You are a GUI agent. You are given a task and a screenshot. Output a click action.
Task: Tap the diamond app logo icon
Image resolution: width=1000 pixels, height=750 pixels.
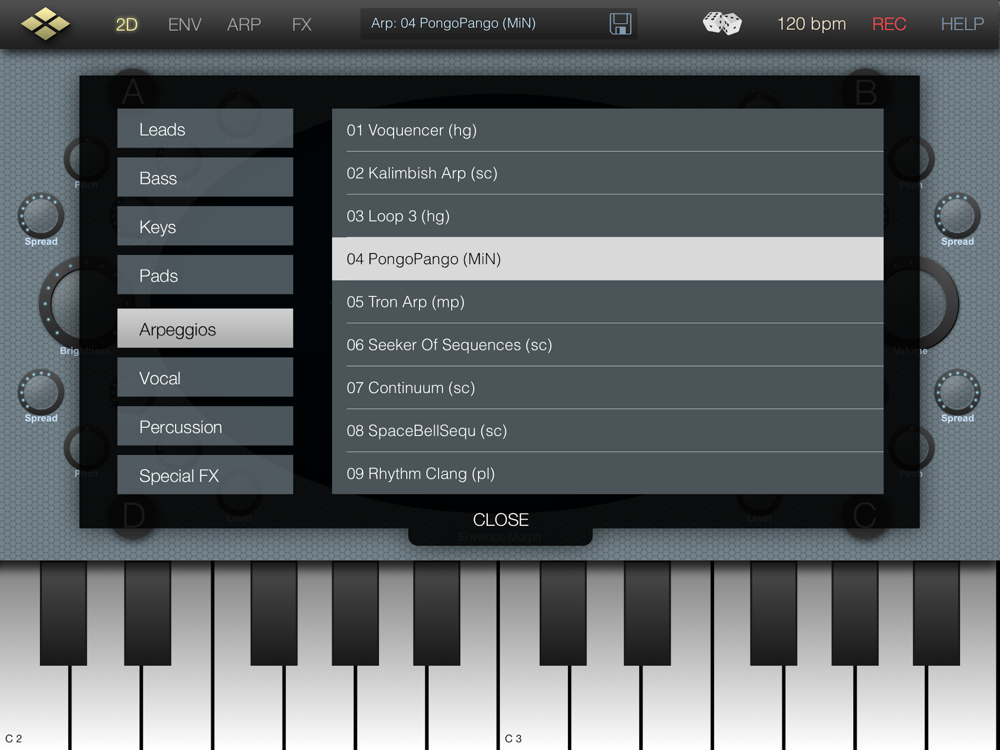[x=45, y=24]
